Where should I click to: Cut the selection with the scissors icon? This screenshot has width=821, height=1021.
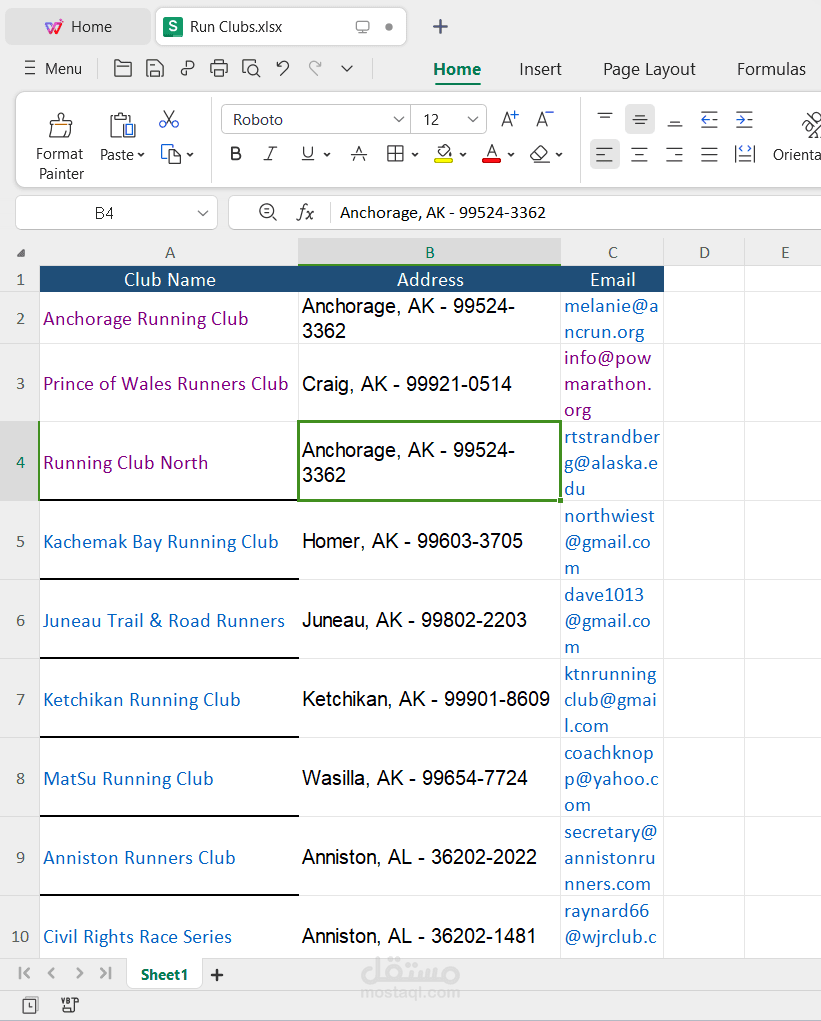click(x=169, y=119)
